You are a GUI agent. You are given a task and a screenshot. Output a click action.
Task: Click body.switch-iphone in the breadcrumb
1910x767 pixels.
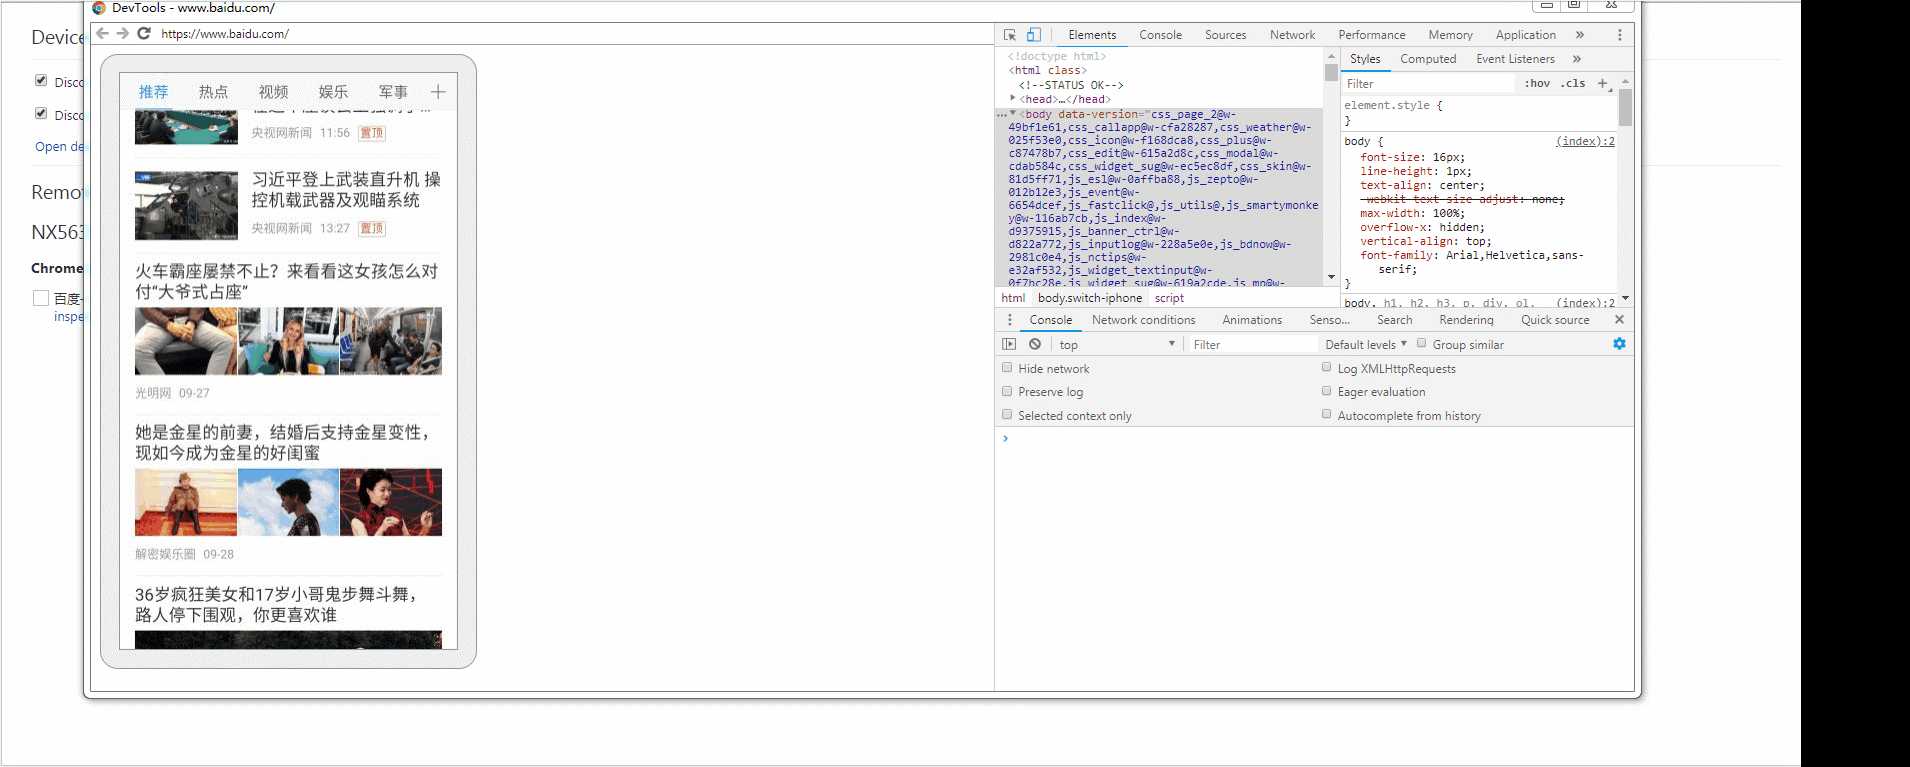[1089, 298]
